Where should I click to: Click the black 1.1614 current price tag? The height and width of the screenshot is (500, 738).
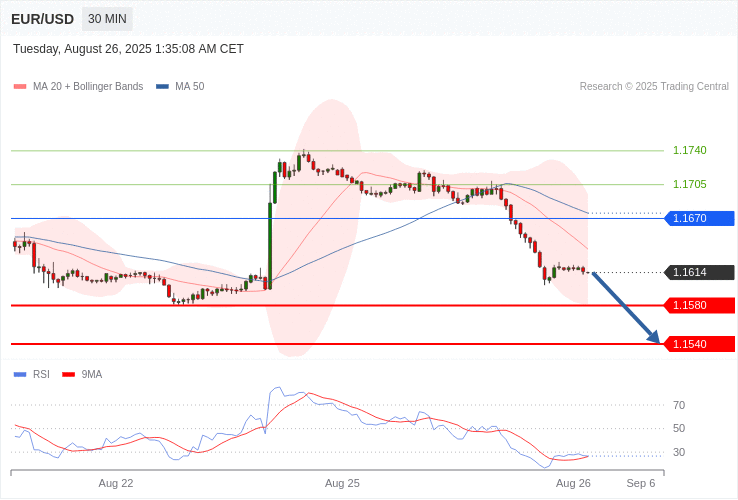pos(699,272)
